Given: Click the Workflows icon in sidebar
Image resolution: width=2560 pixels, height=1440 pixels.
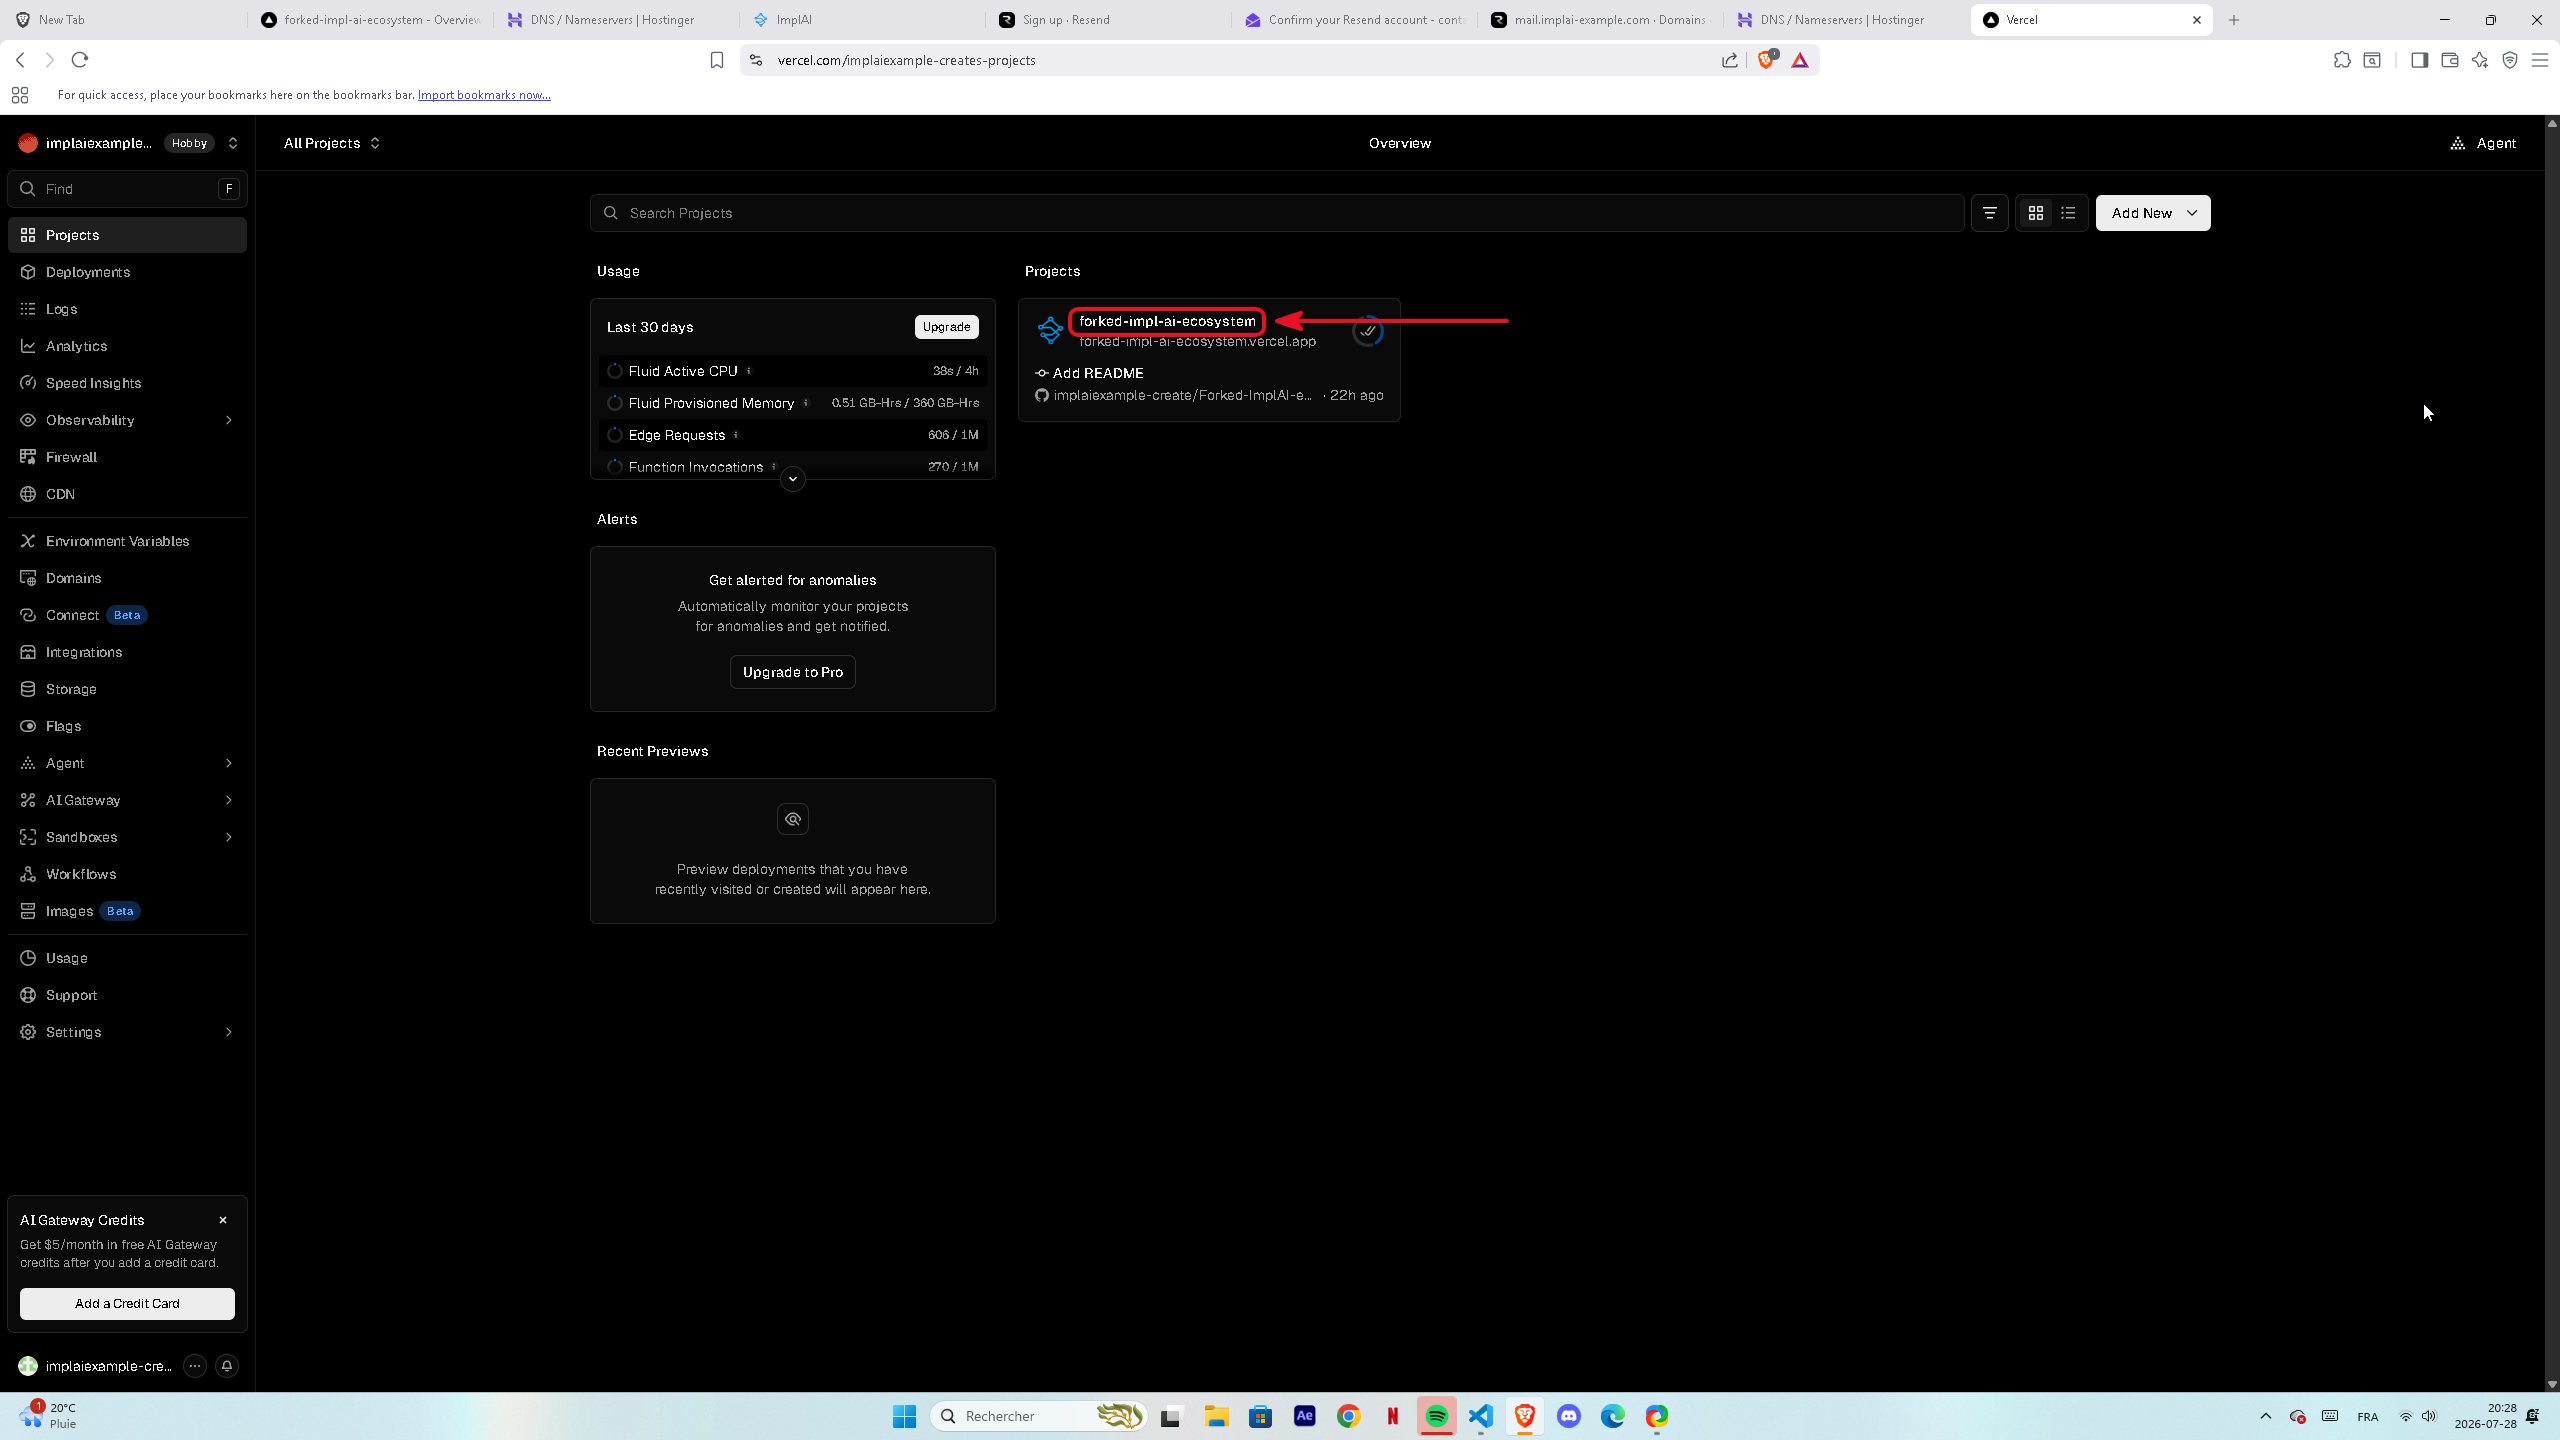Looking at the screenshot, I should 28,874.
